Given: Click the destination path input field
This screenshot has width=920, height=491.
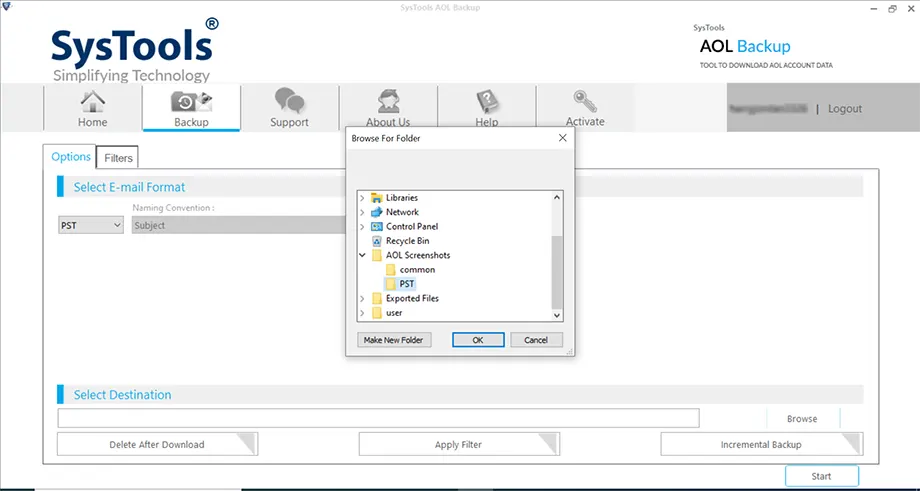Looking at the screenshot, I should click(x=378, y=418).
